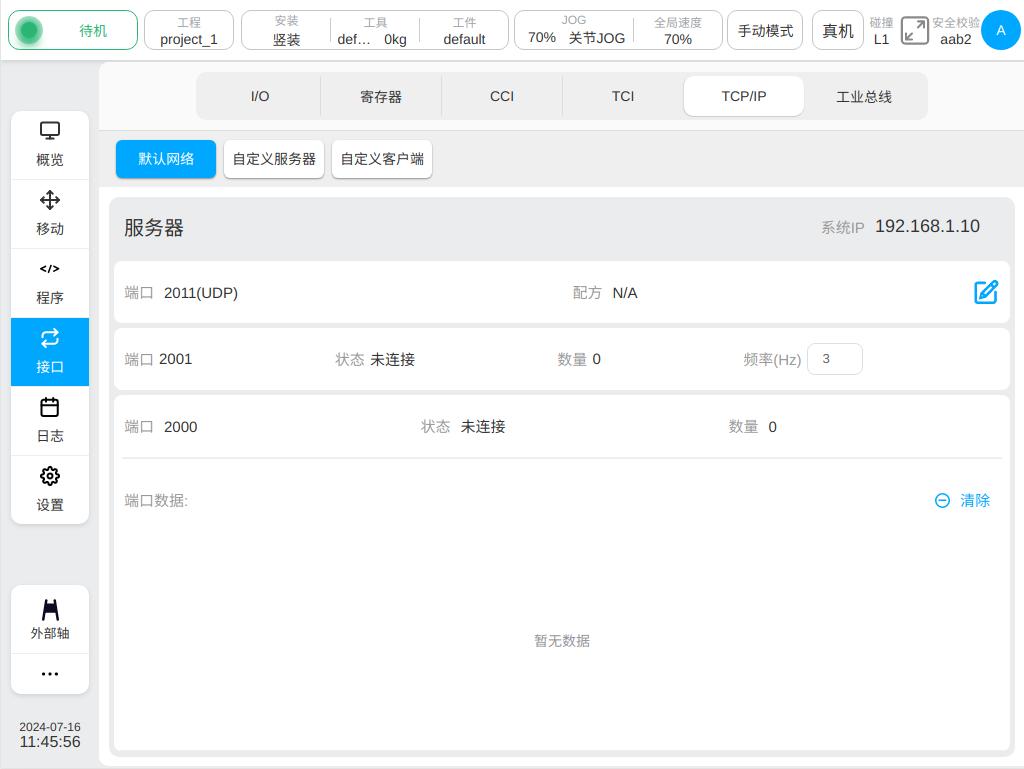1024x769 pixels.
Task: Click the 频率(Hz) input field
Action: click(x=834, y=359)
